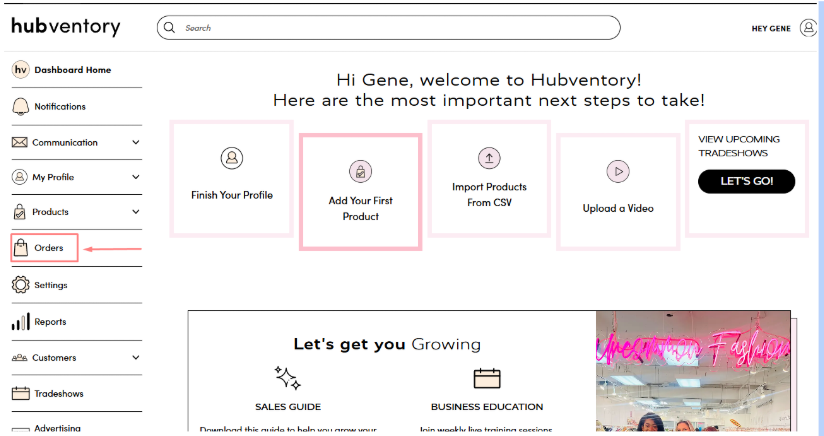Click the Communication envelope icon

[19, 142]
